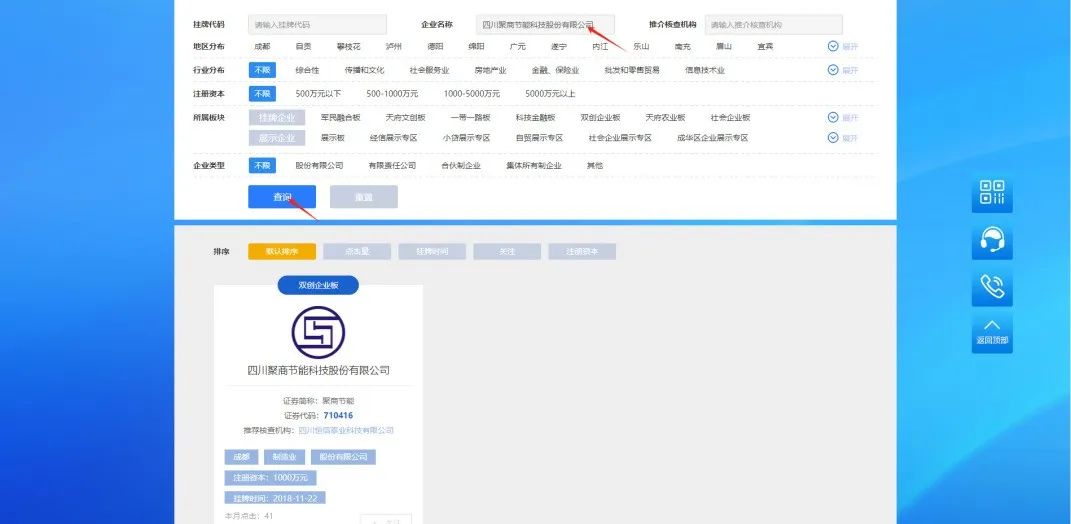Select 小贷展示专区 option
The image size is (1071, 524).
tap(467, 138)
